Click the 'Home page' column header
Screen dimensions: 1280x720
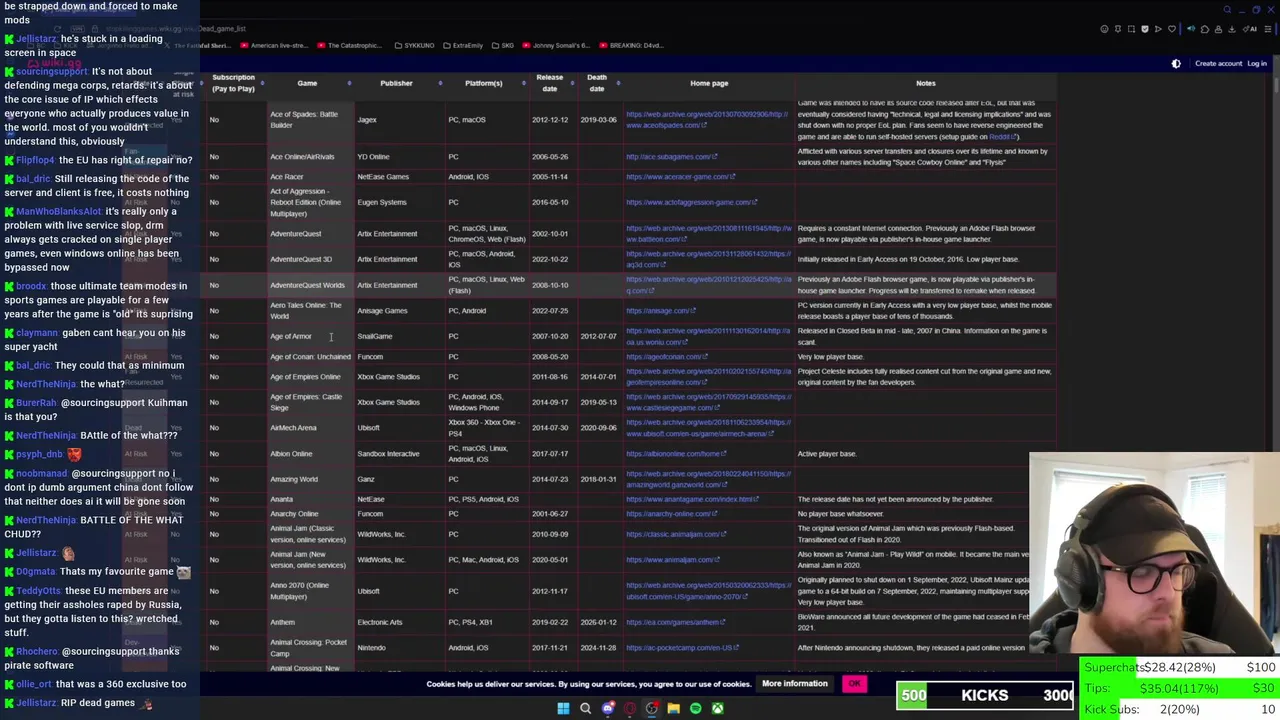coord(709,83)
